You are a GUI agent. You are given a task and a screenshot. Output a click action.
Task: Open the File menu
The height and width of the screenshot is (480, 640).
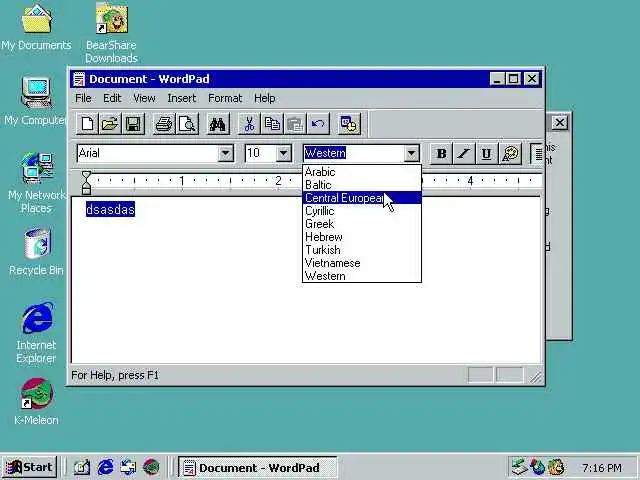(x=83, y=98)
